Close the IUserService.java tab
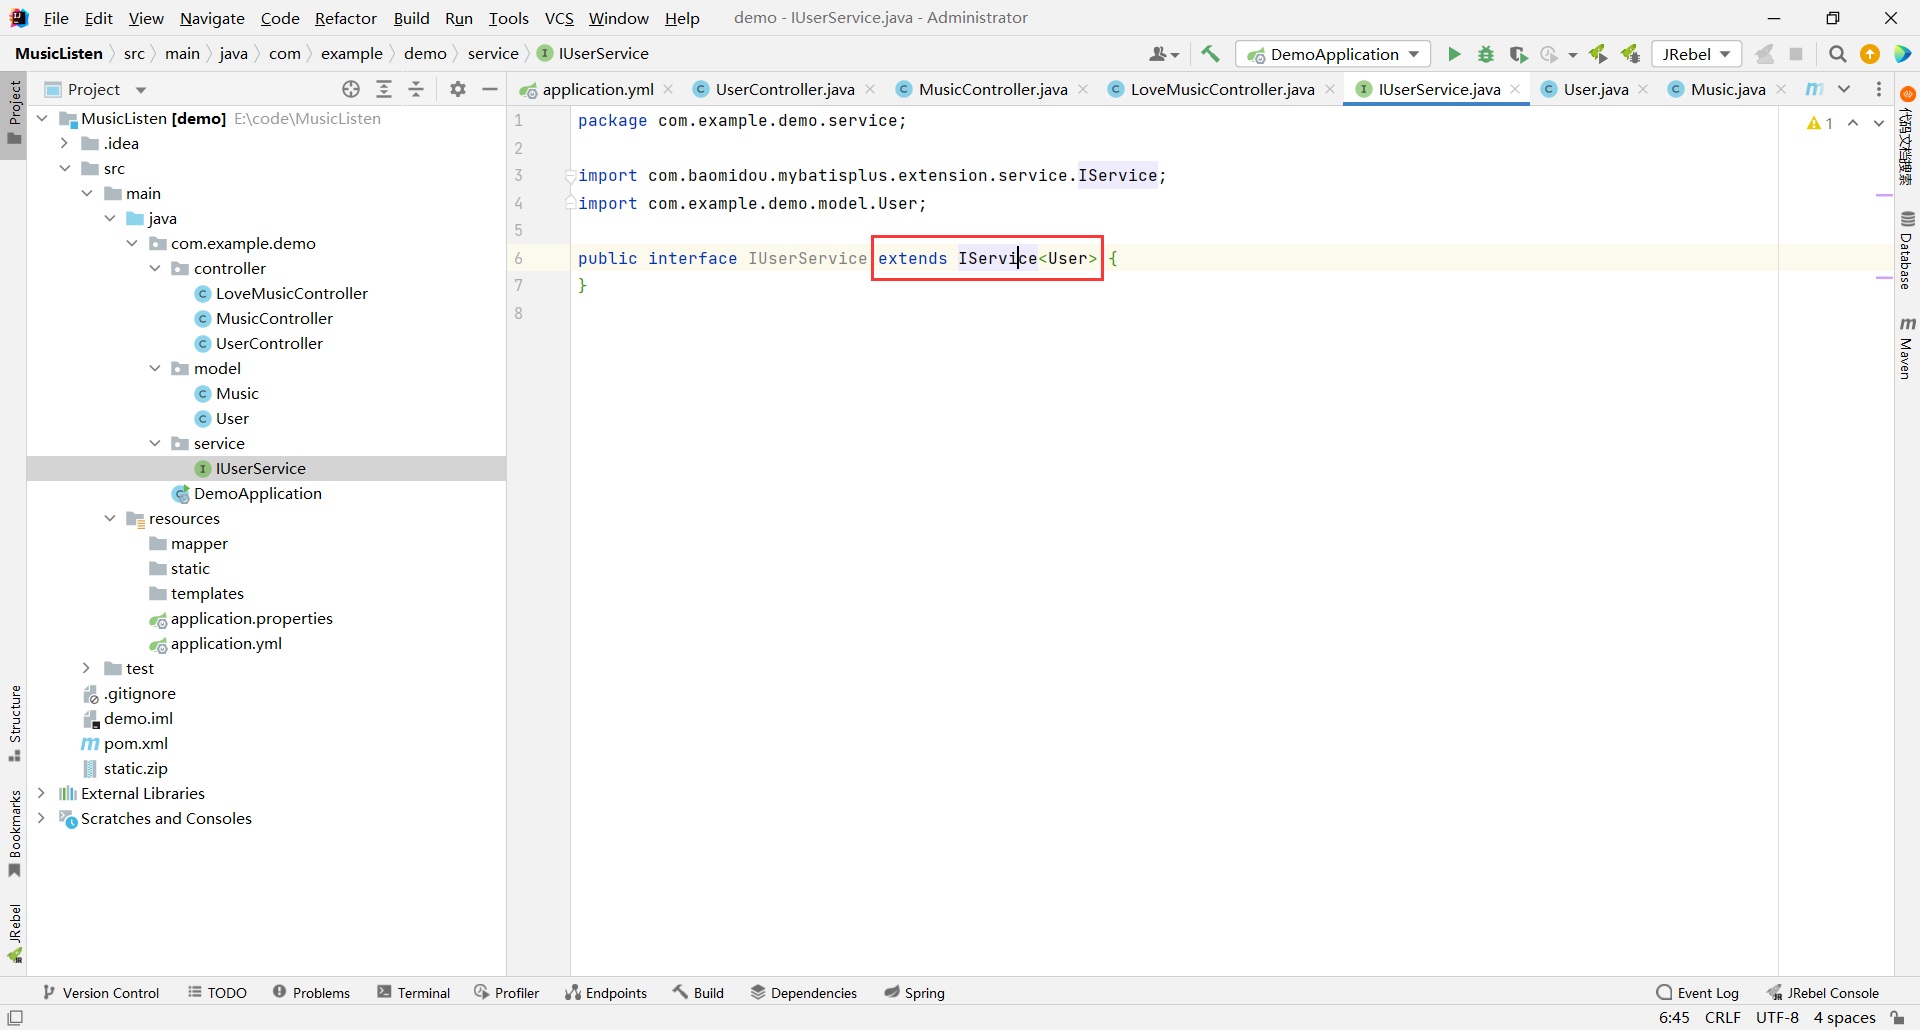 pos(1515,89)
